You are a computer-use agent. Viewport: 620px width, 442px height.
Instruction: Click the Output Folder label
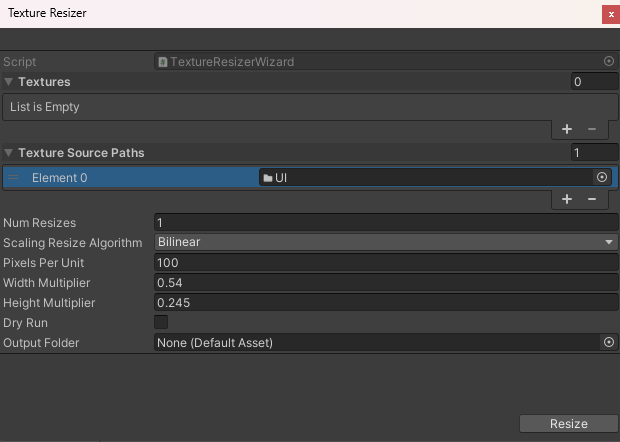click(41, 343)
